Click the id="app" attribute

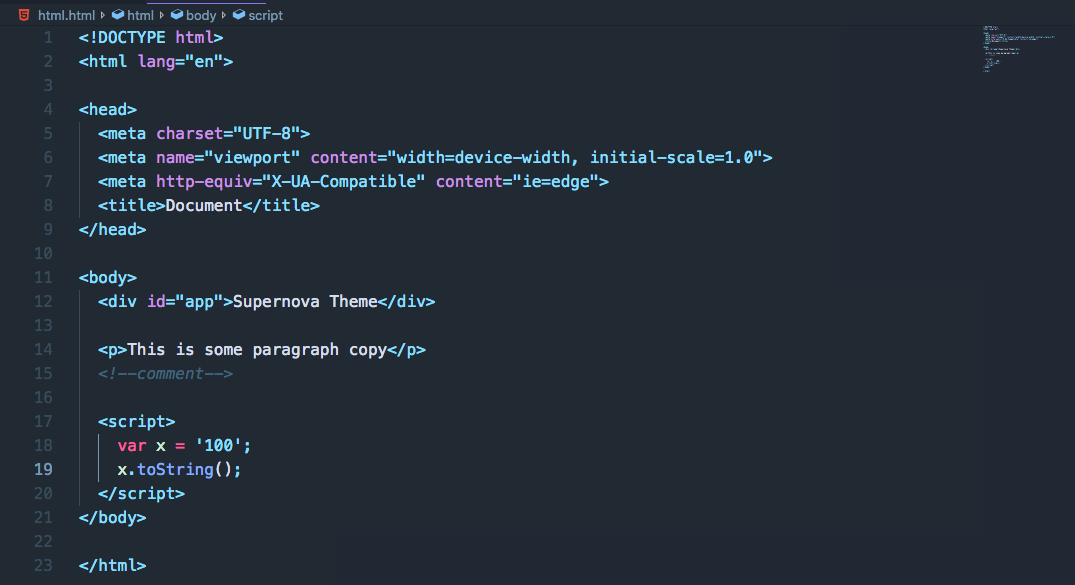click(185, 302)
